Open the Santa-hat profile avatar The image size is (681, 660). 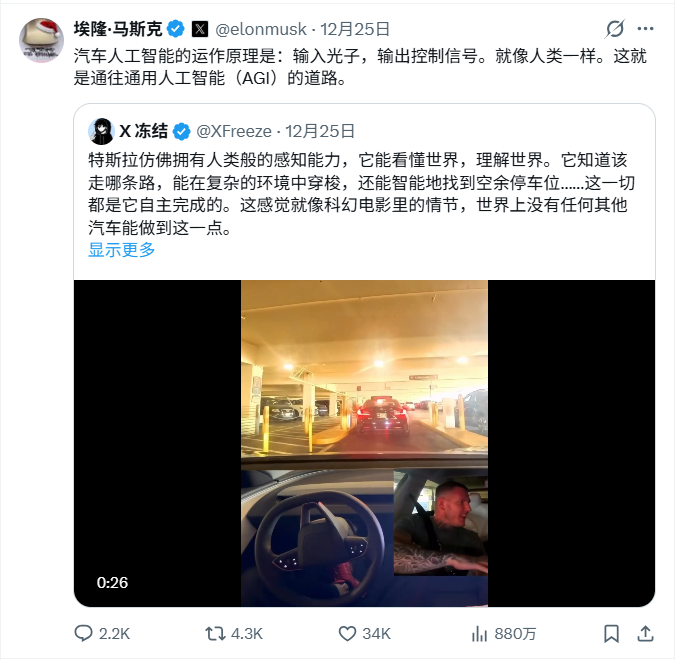[41, 40]
